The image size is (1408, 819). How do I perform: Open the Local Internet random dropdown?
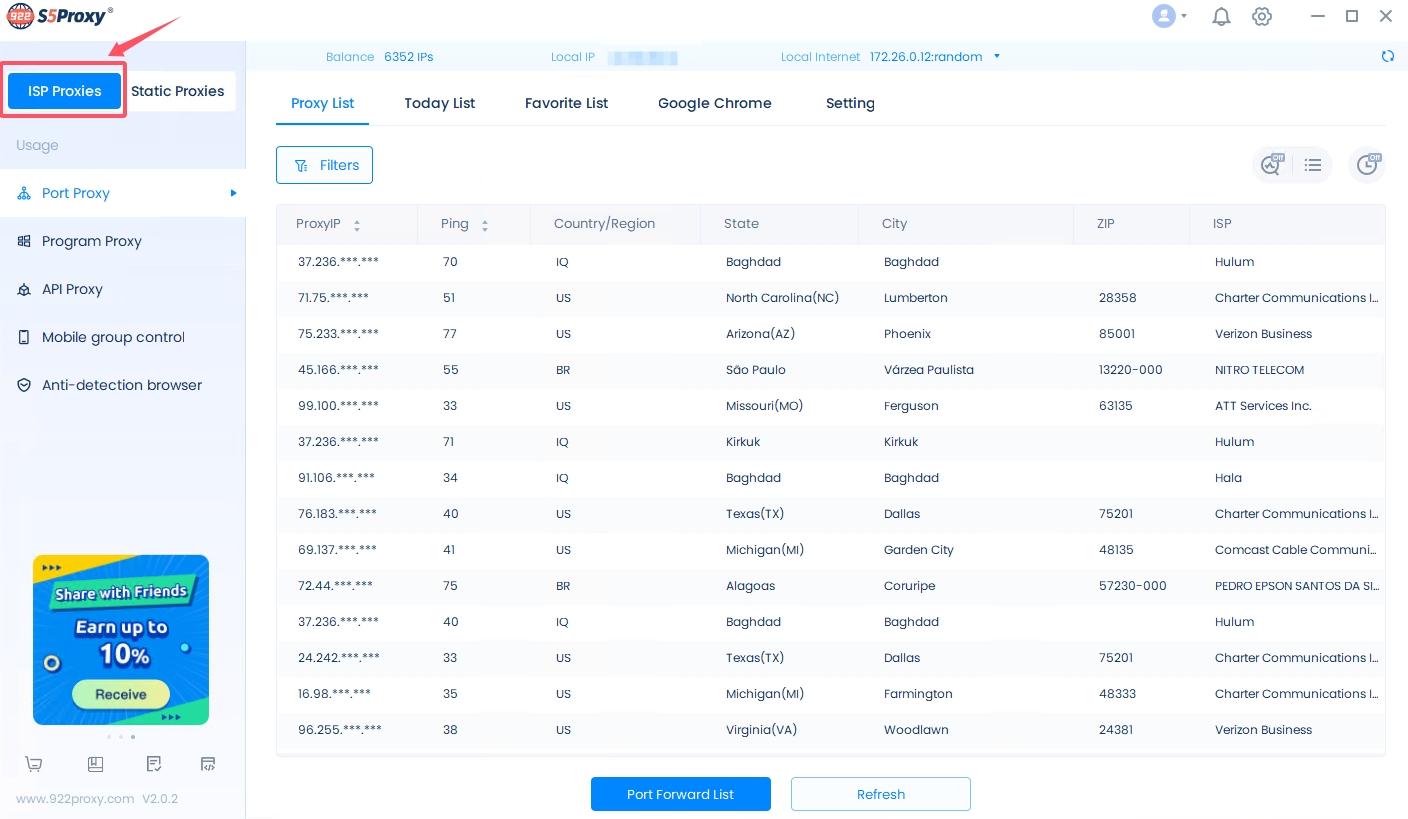coord(996,57)
